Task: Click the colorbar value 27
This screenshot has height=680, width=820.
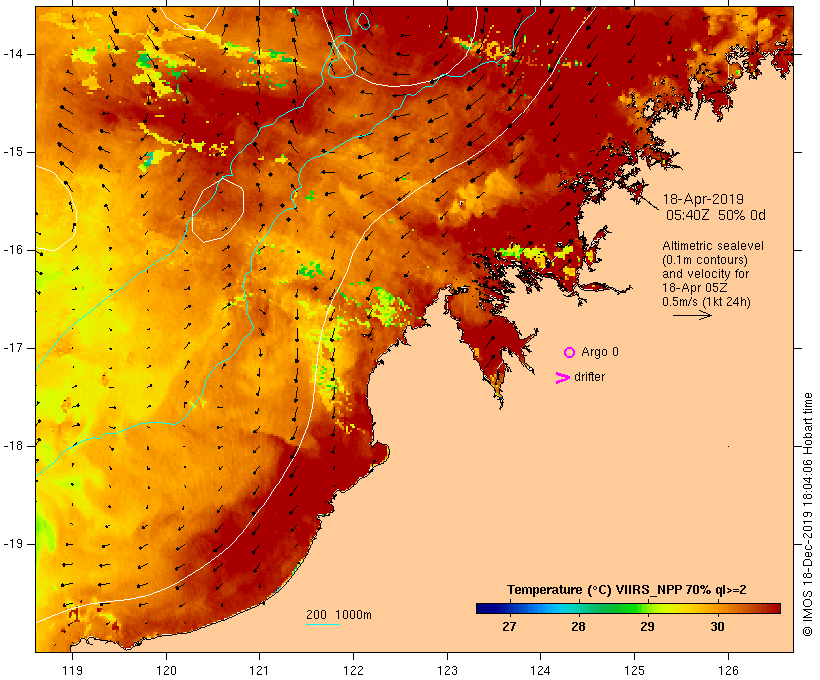Action: tap(509, 627)
